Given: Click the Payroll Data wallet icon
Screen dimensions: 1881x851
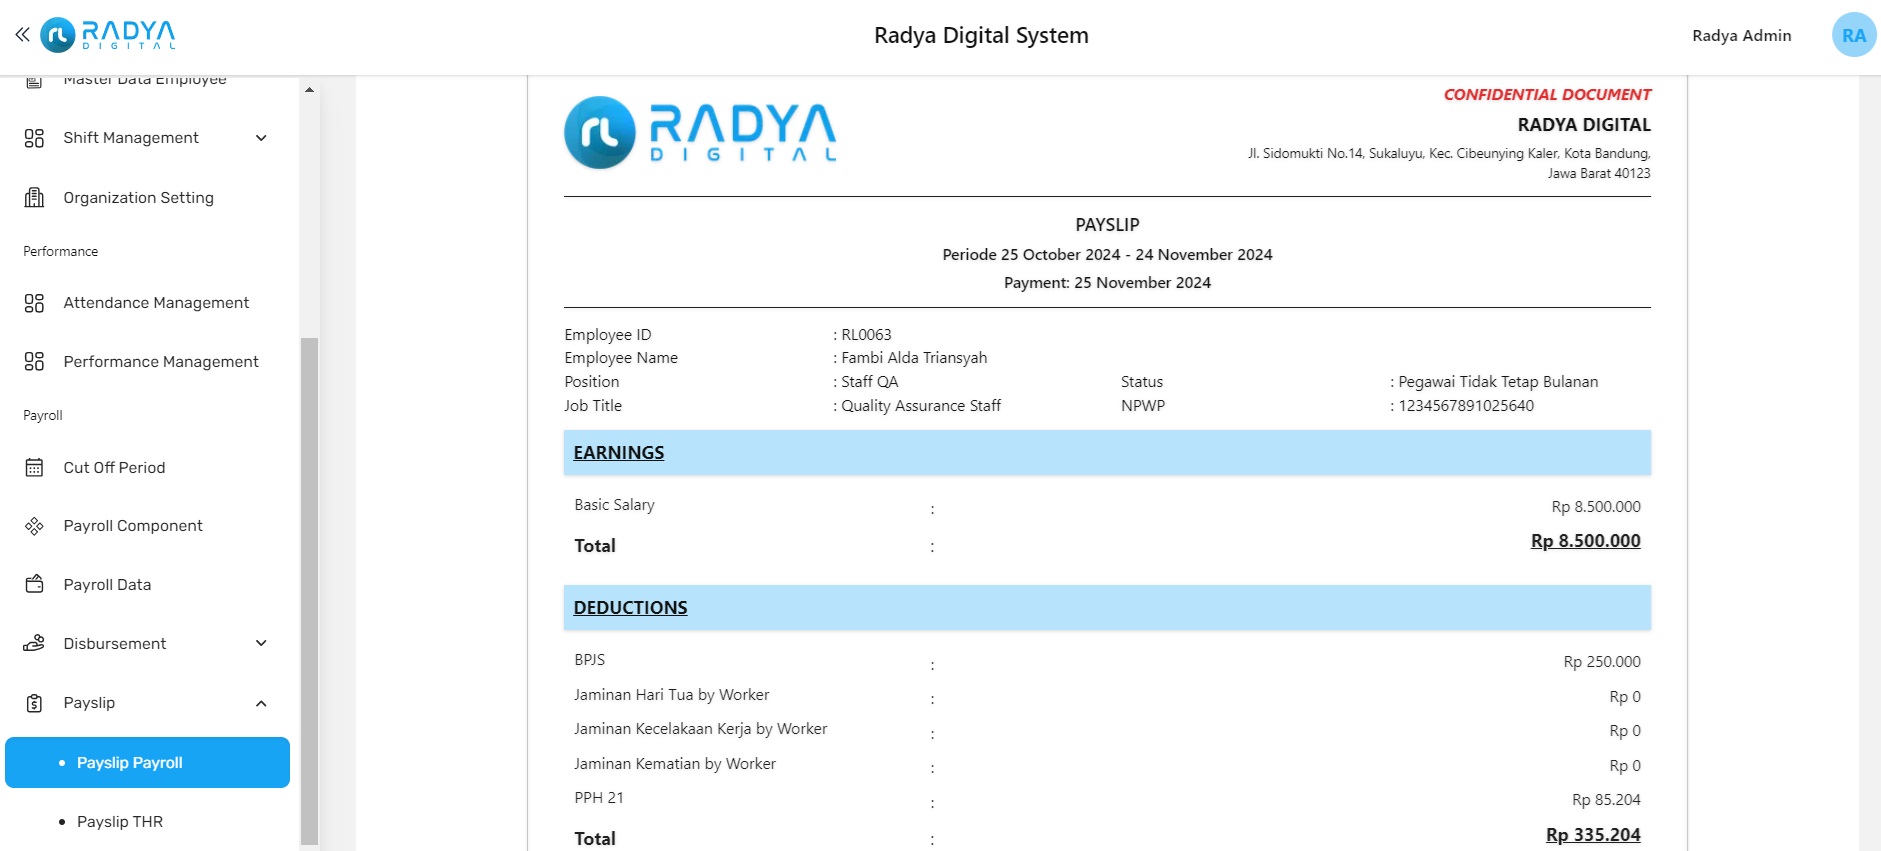Looking at the screenshot, I should point(34,585).
